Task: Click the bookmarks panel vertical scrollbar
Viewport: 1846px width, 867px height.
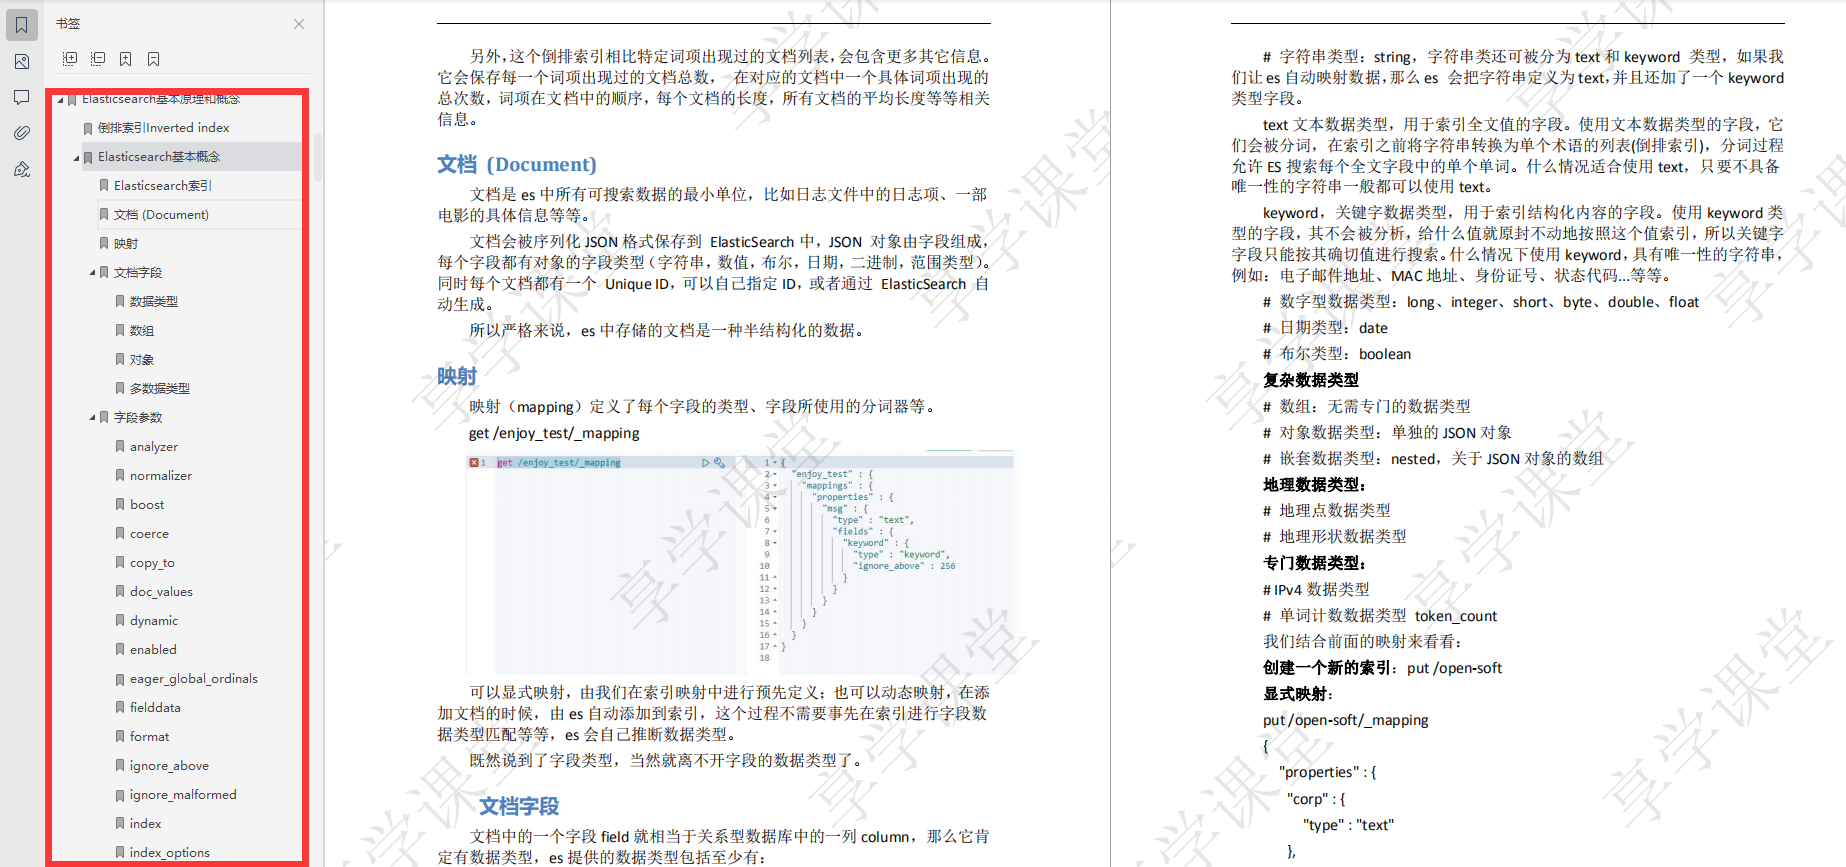Action: 317,157
